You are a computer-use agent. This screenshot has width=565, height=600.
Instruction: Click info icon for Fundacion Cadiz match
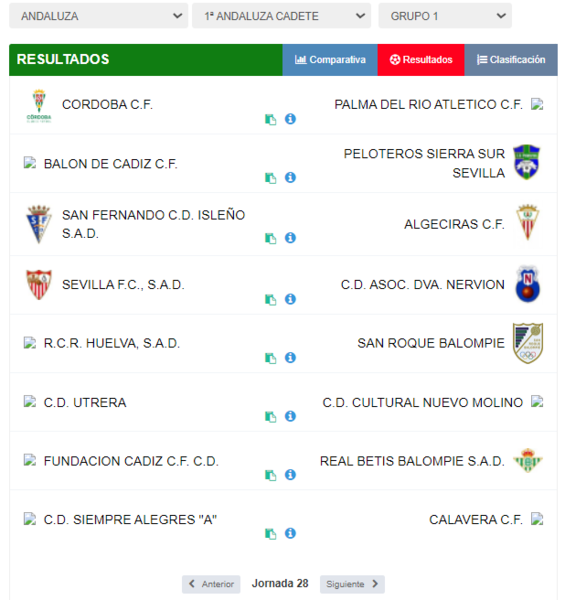[x=290, y=474]
